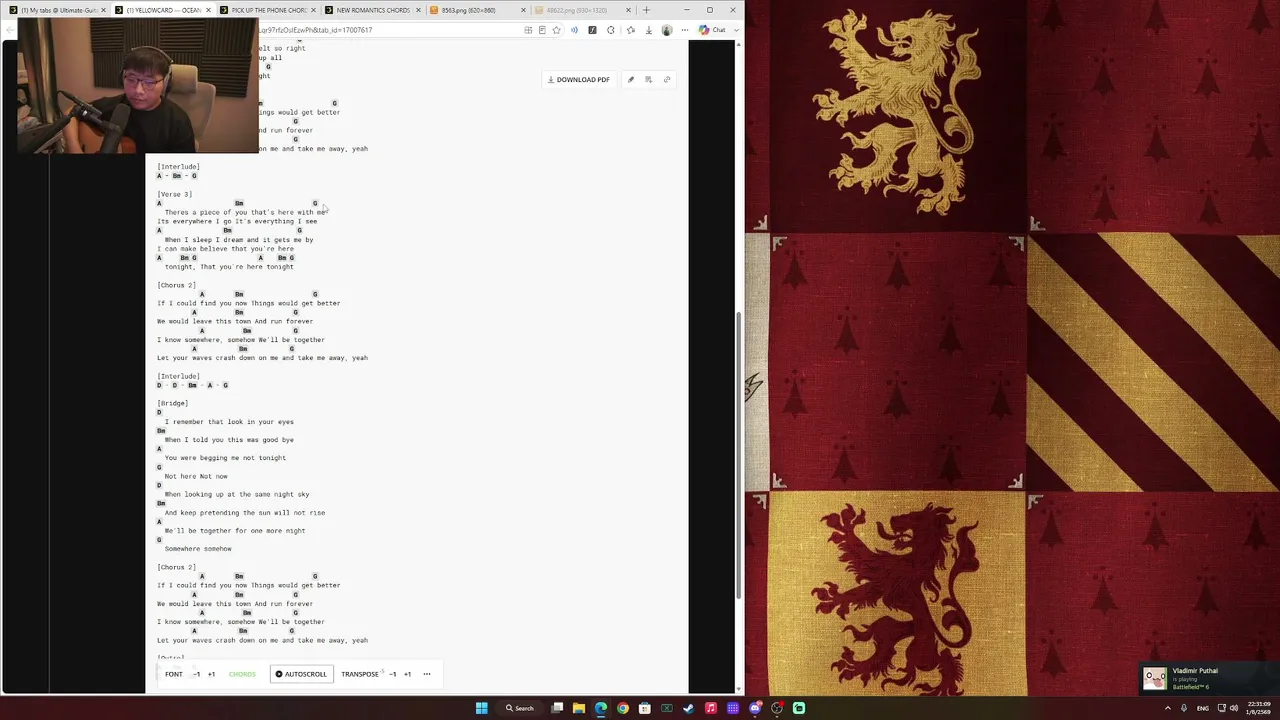Increase font size with the +1 button
The height and width of the screenshot is (720, 1280).
(211, 674)
